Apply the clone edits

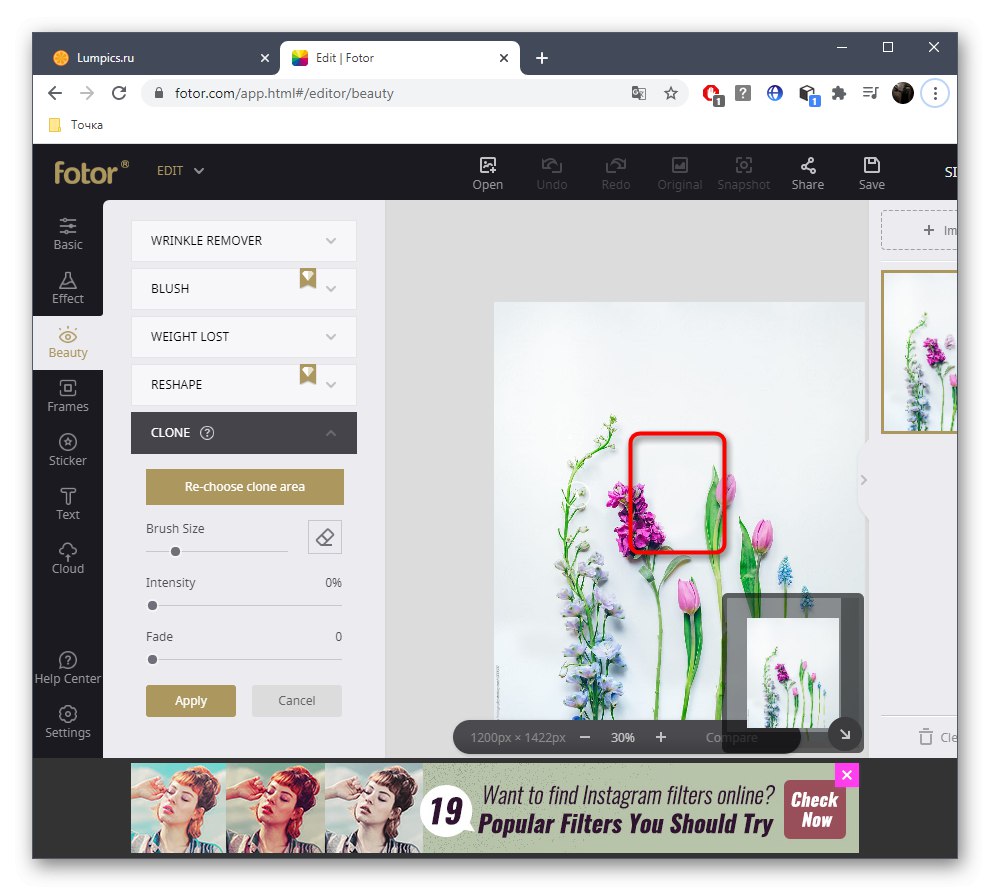point(190,700)
